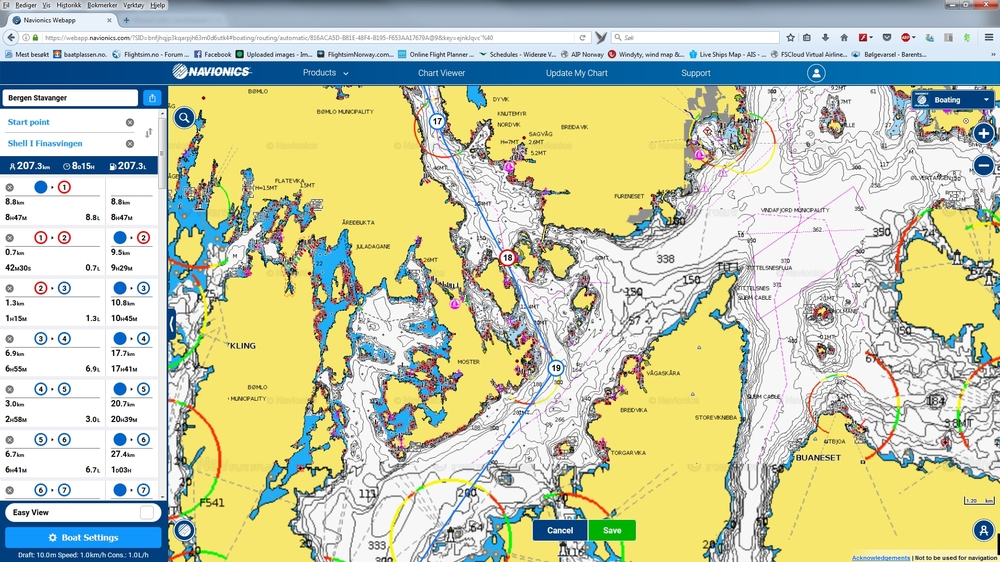The width and height of the screenshot is (1000, 562).
Task: Zoom out the chart with minus button
Action: point(983,166)
